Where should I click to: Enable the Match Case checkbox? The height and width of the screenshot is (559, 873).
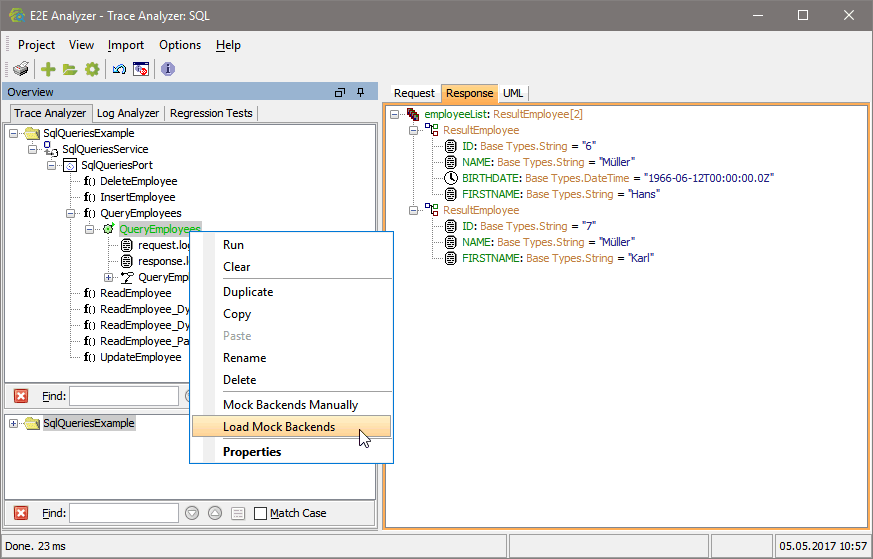pos(261,513)
